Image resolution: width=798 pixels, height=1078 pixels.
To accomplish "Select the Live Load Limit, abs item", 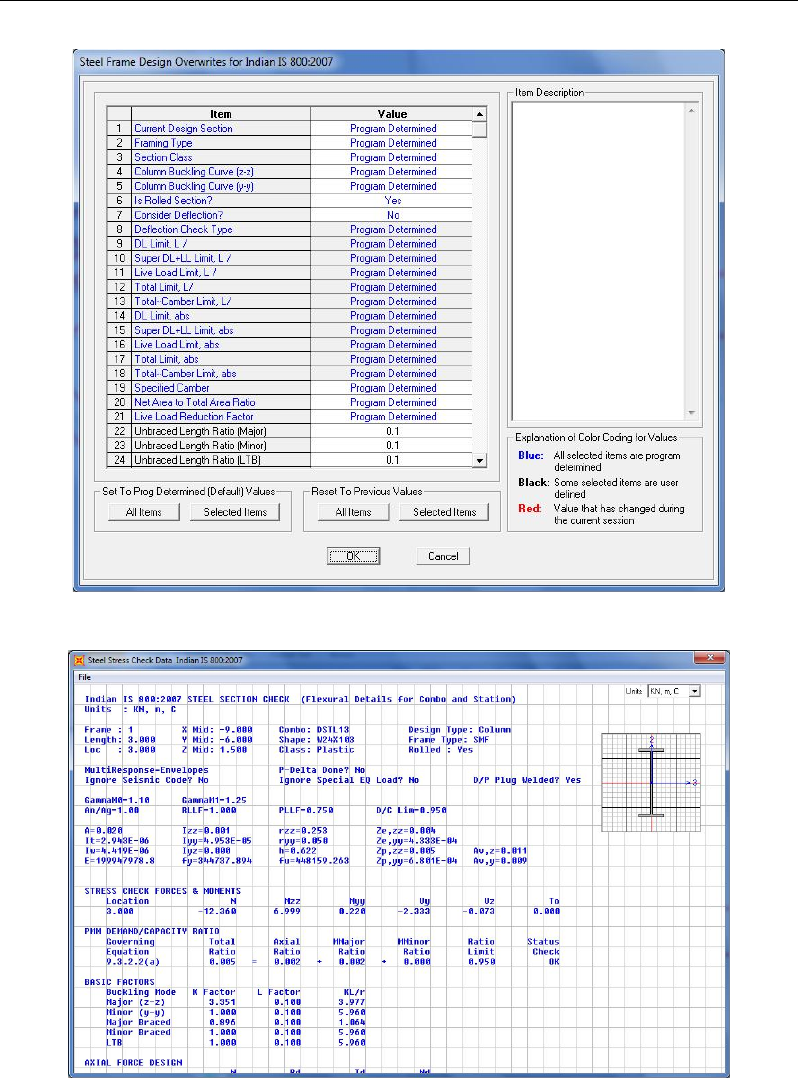I will point(221,344).
